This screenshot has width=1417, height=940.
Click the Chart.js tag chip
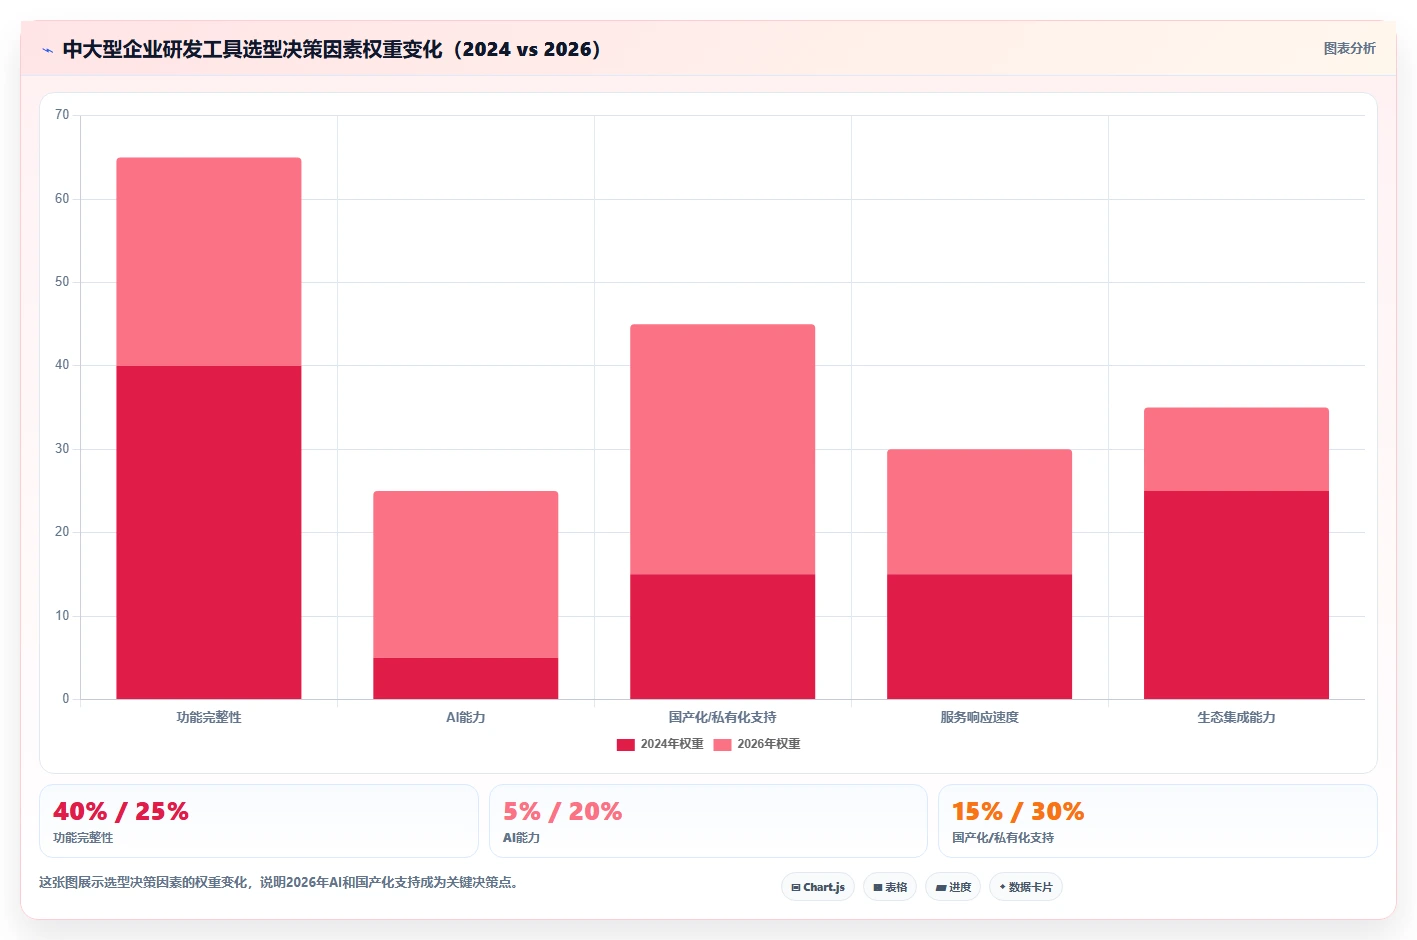coord(818,887)
